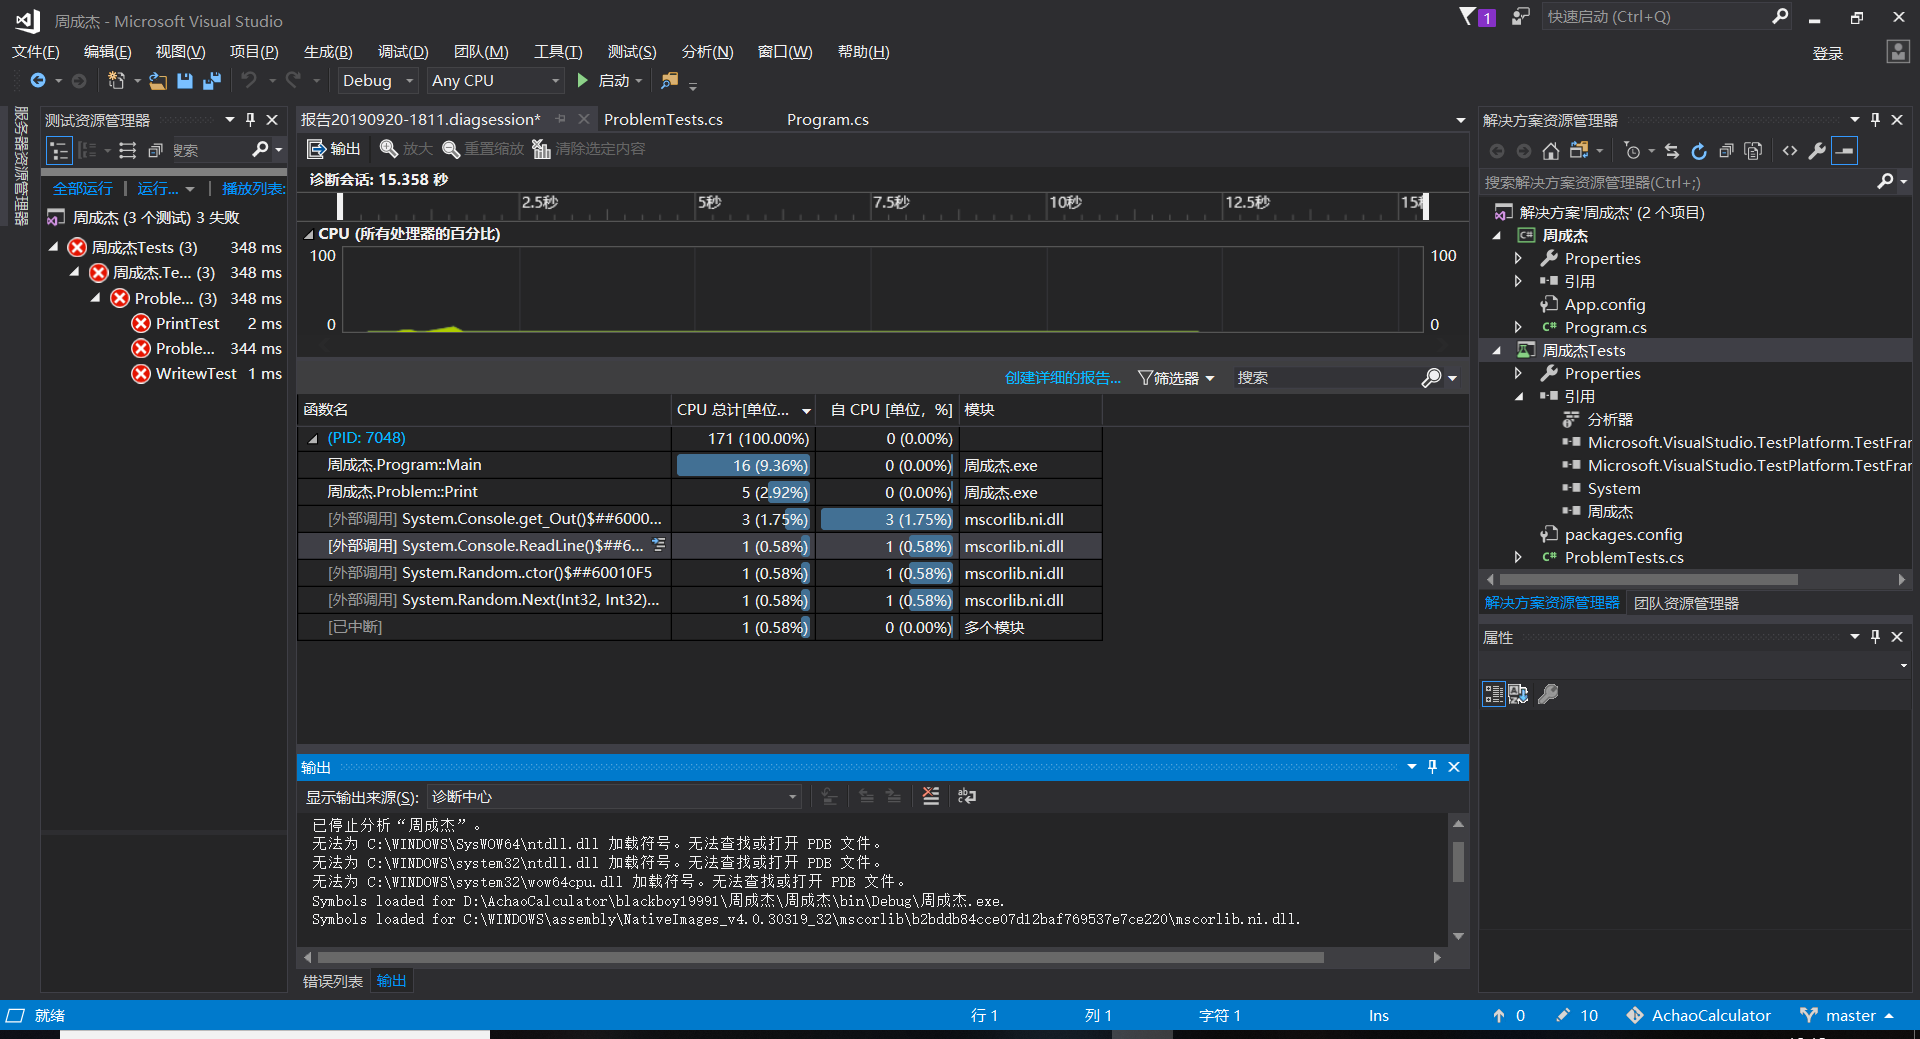1920x1039 pixels.
Task: Click the 函数名 column header
Action: coord(484,409)
